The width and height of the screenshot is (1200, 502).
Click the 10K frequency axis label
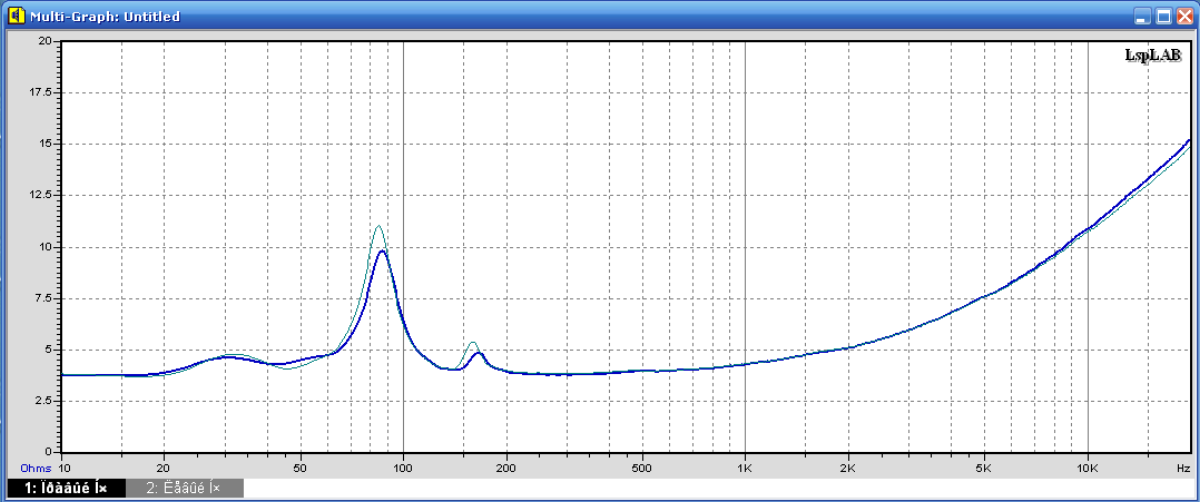pyautogui.click(x=1087, y=467)
